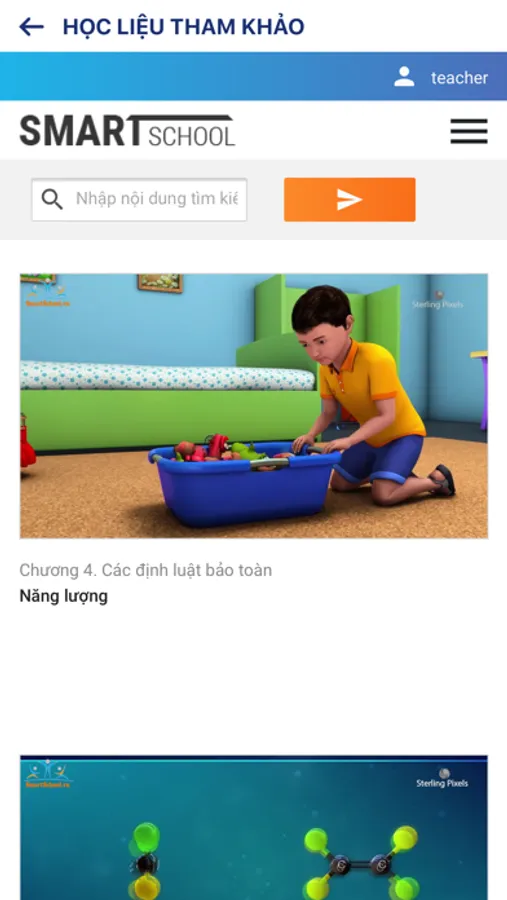The image size is (507, 900).
Task: Open the teacher profile icon
Action: (404, 77)
